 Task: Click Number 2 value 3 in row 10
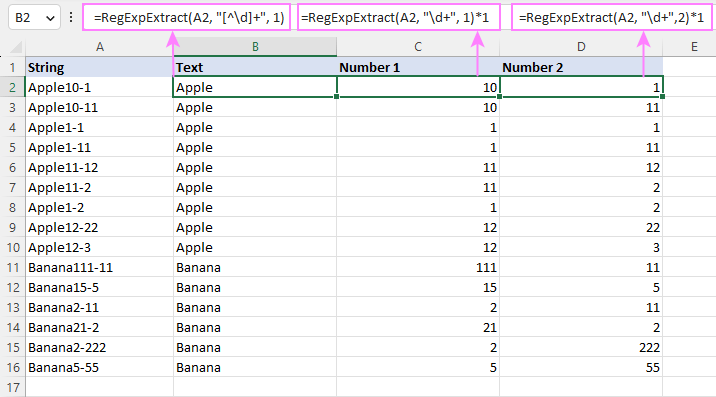(581, 247)
